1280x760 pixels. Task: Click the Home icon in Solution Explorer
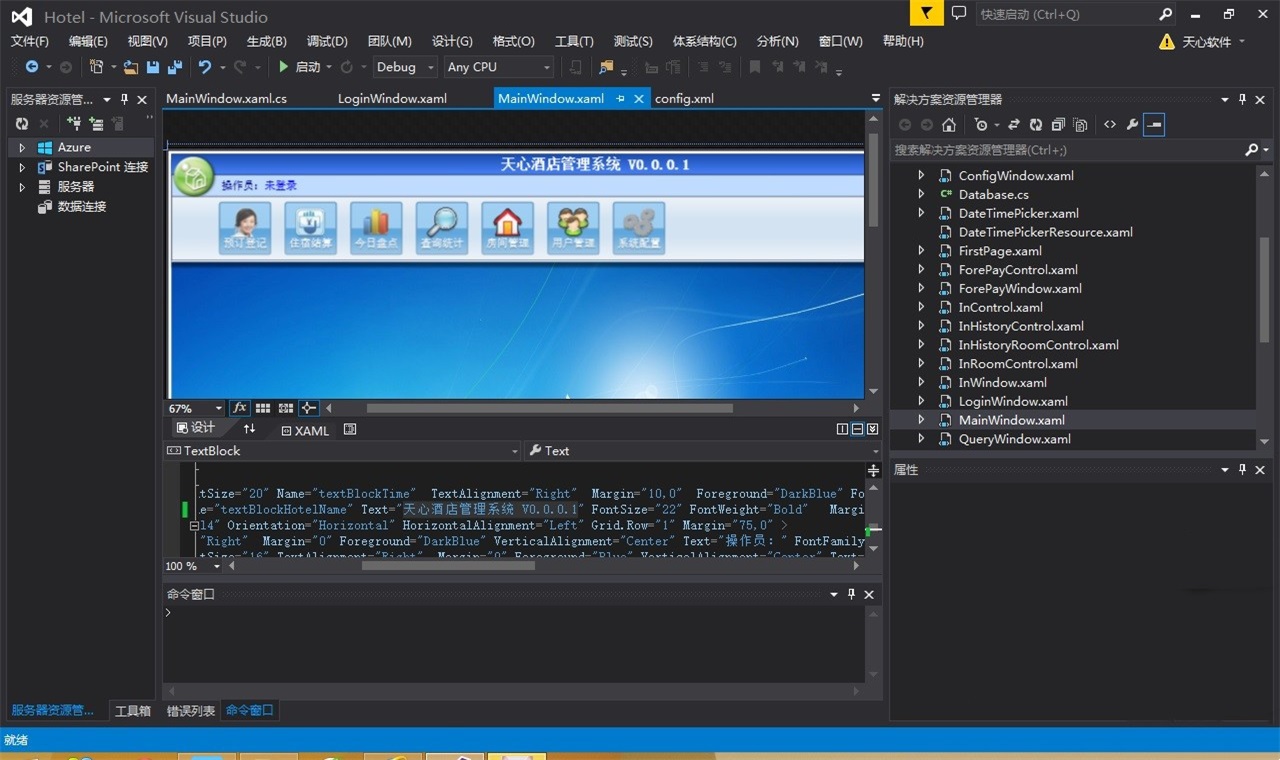(x=949, y=125)
